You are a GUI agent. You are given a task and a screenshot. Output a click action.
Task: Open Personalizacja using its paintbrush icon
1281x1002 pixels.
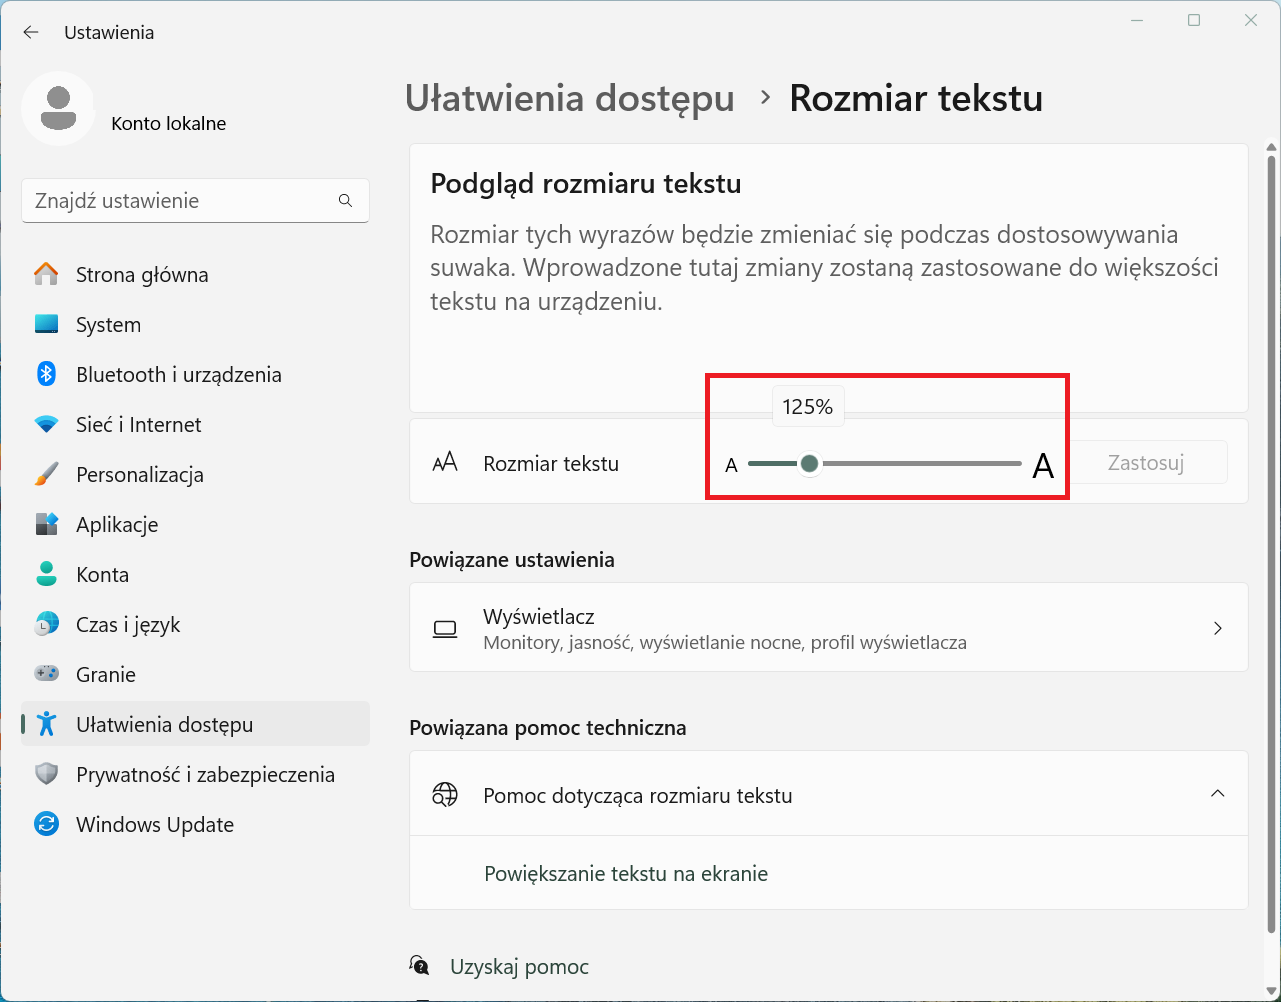[x=46, y=474]
